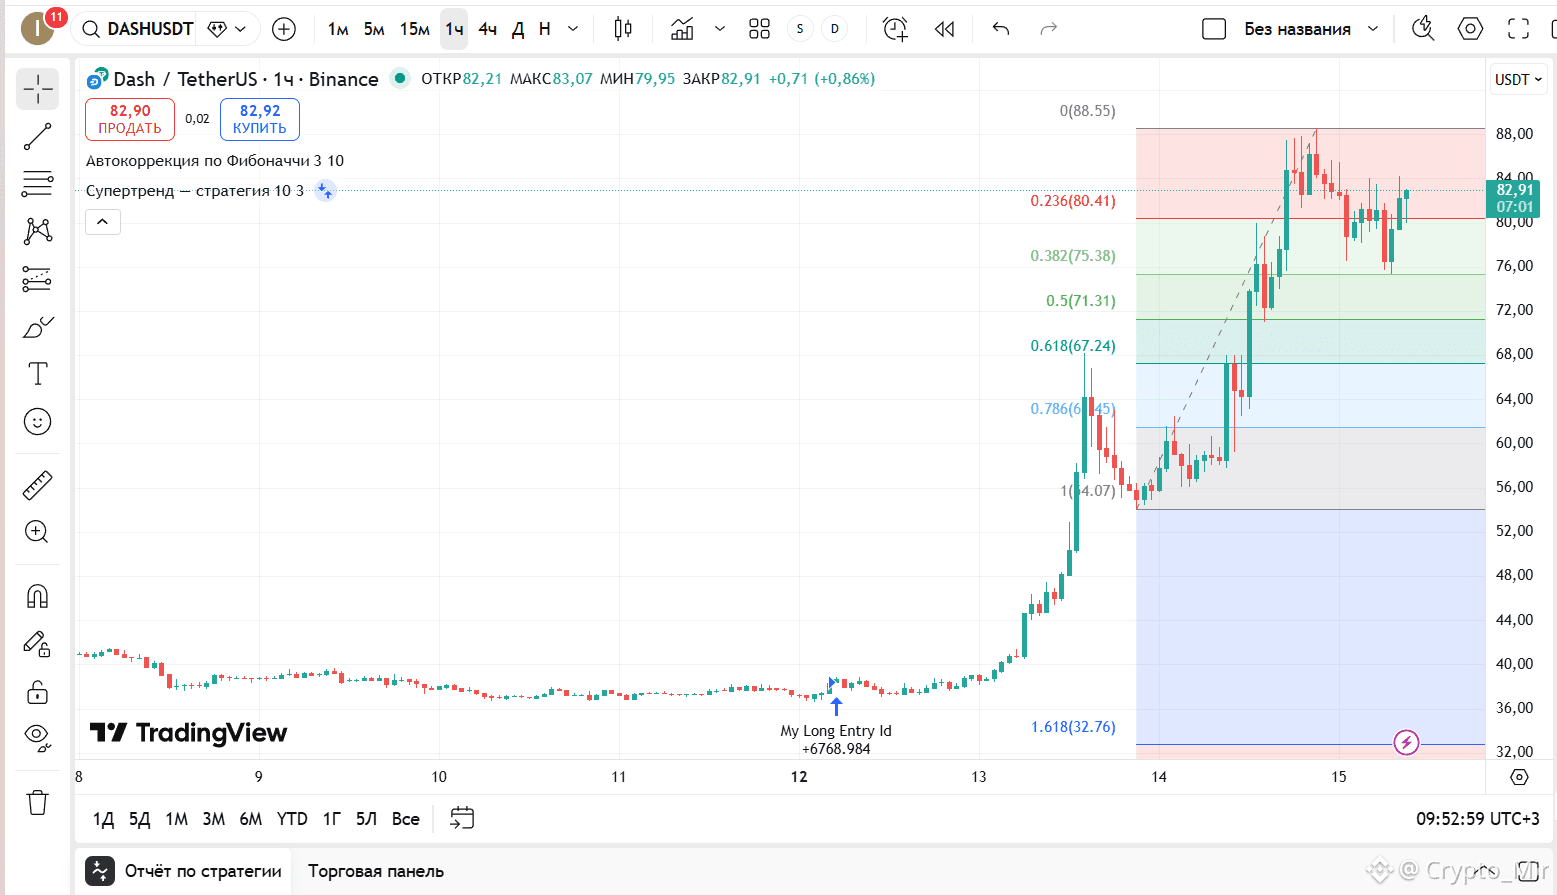Open the go to date calendar icon
Viewport: 1557px width, 895px height.
click(x=461, y=819)
